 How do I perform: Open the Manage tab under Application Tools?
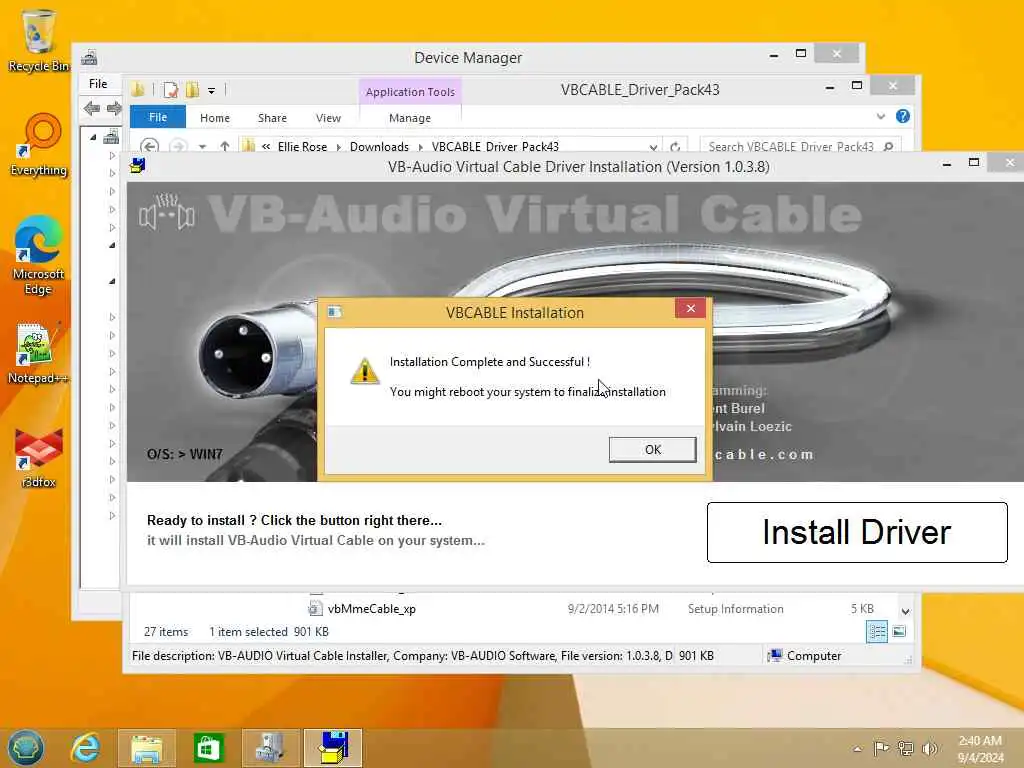click(x=410, y=118)
